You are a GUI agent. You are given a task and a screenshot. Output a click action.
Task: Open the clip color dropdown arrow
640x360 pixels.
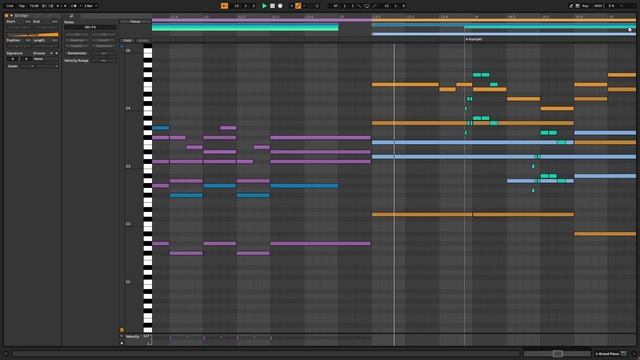11,16
